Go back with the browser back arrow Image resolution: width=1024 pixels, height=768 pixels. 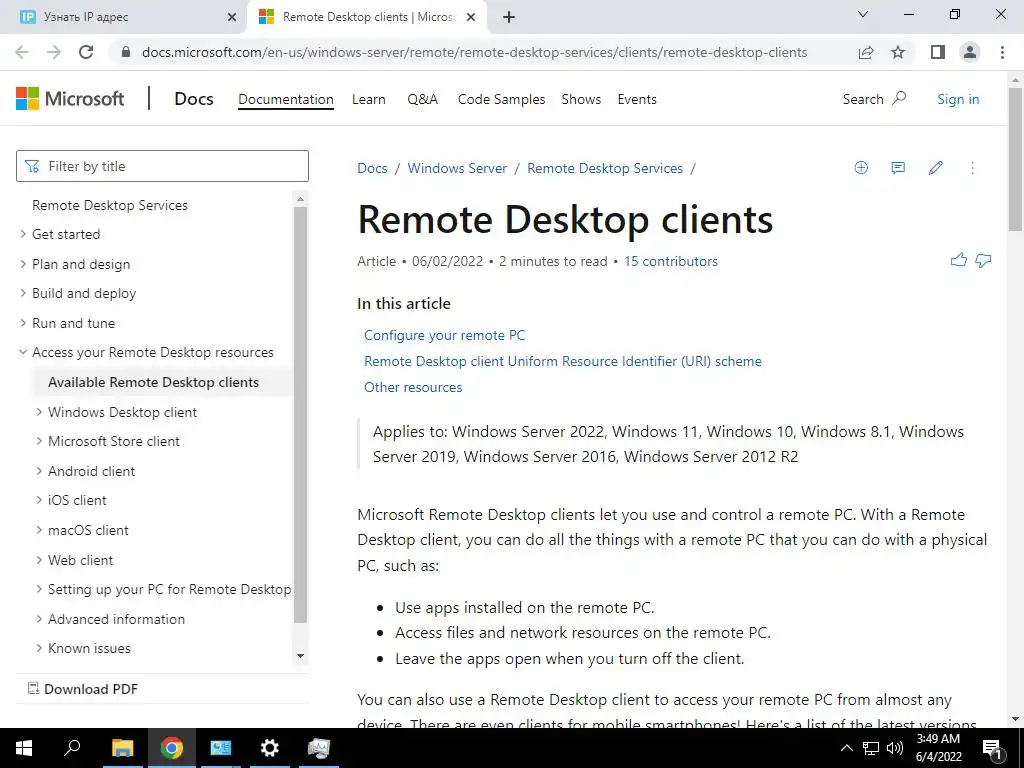(22, 52)
